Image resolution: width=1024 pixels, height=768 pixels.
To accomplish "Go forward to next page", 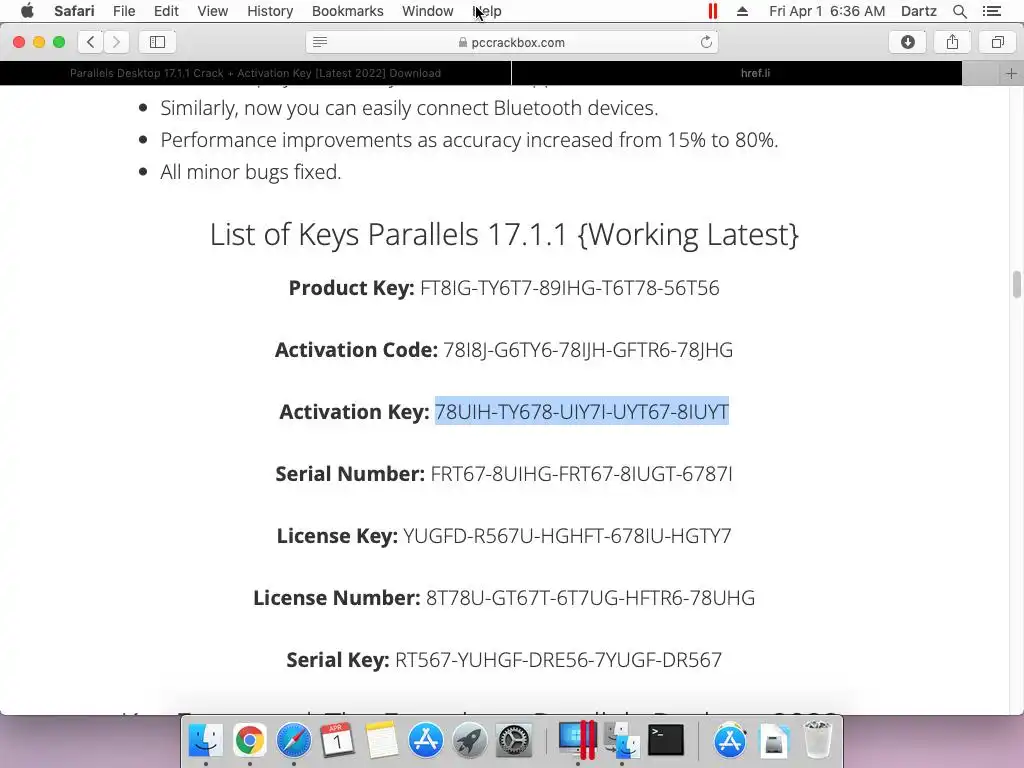I will [116, 42].
